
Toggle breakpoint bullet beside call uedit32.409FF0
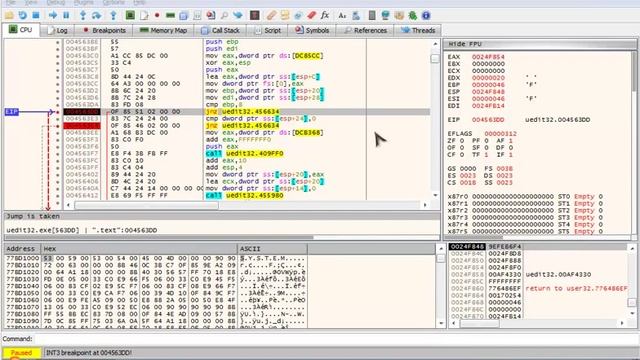coord(58,153)
